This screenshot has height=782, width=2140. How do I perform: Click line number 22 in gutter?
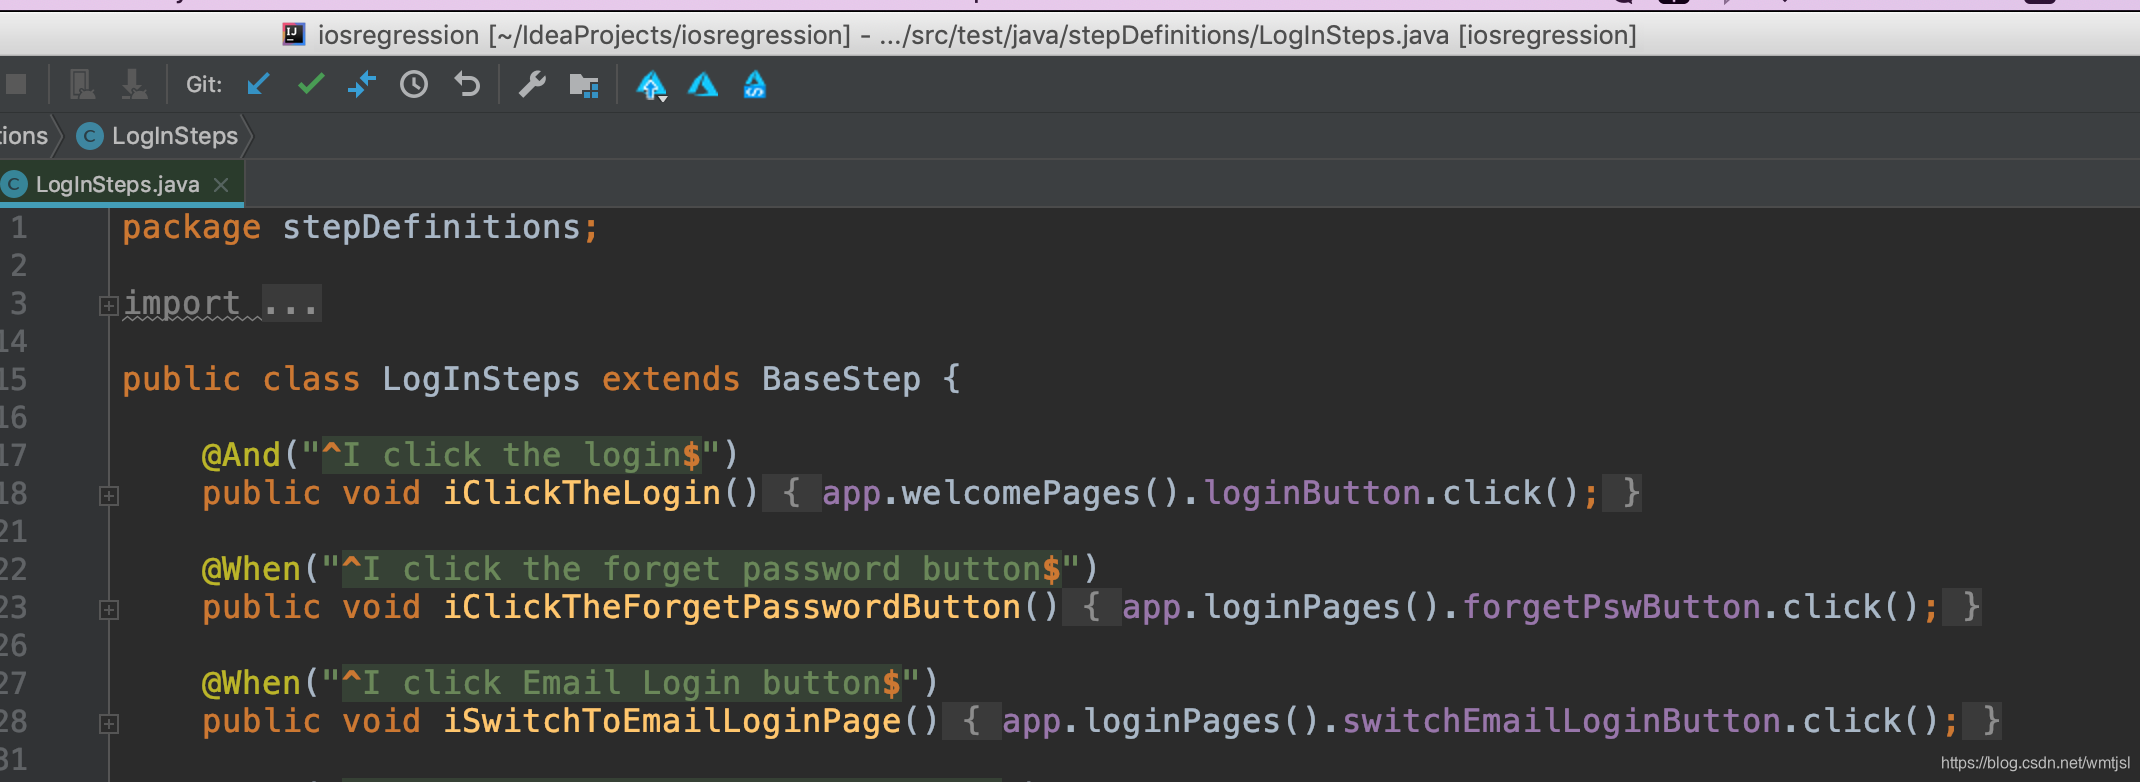point(13,570)
